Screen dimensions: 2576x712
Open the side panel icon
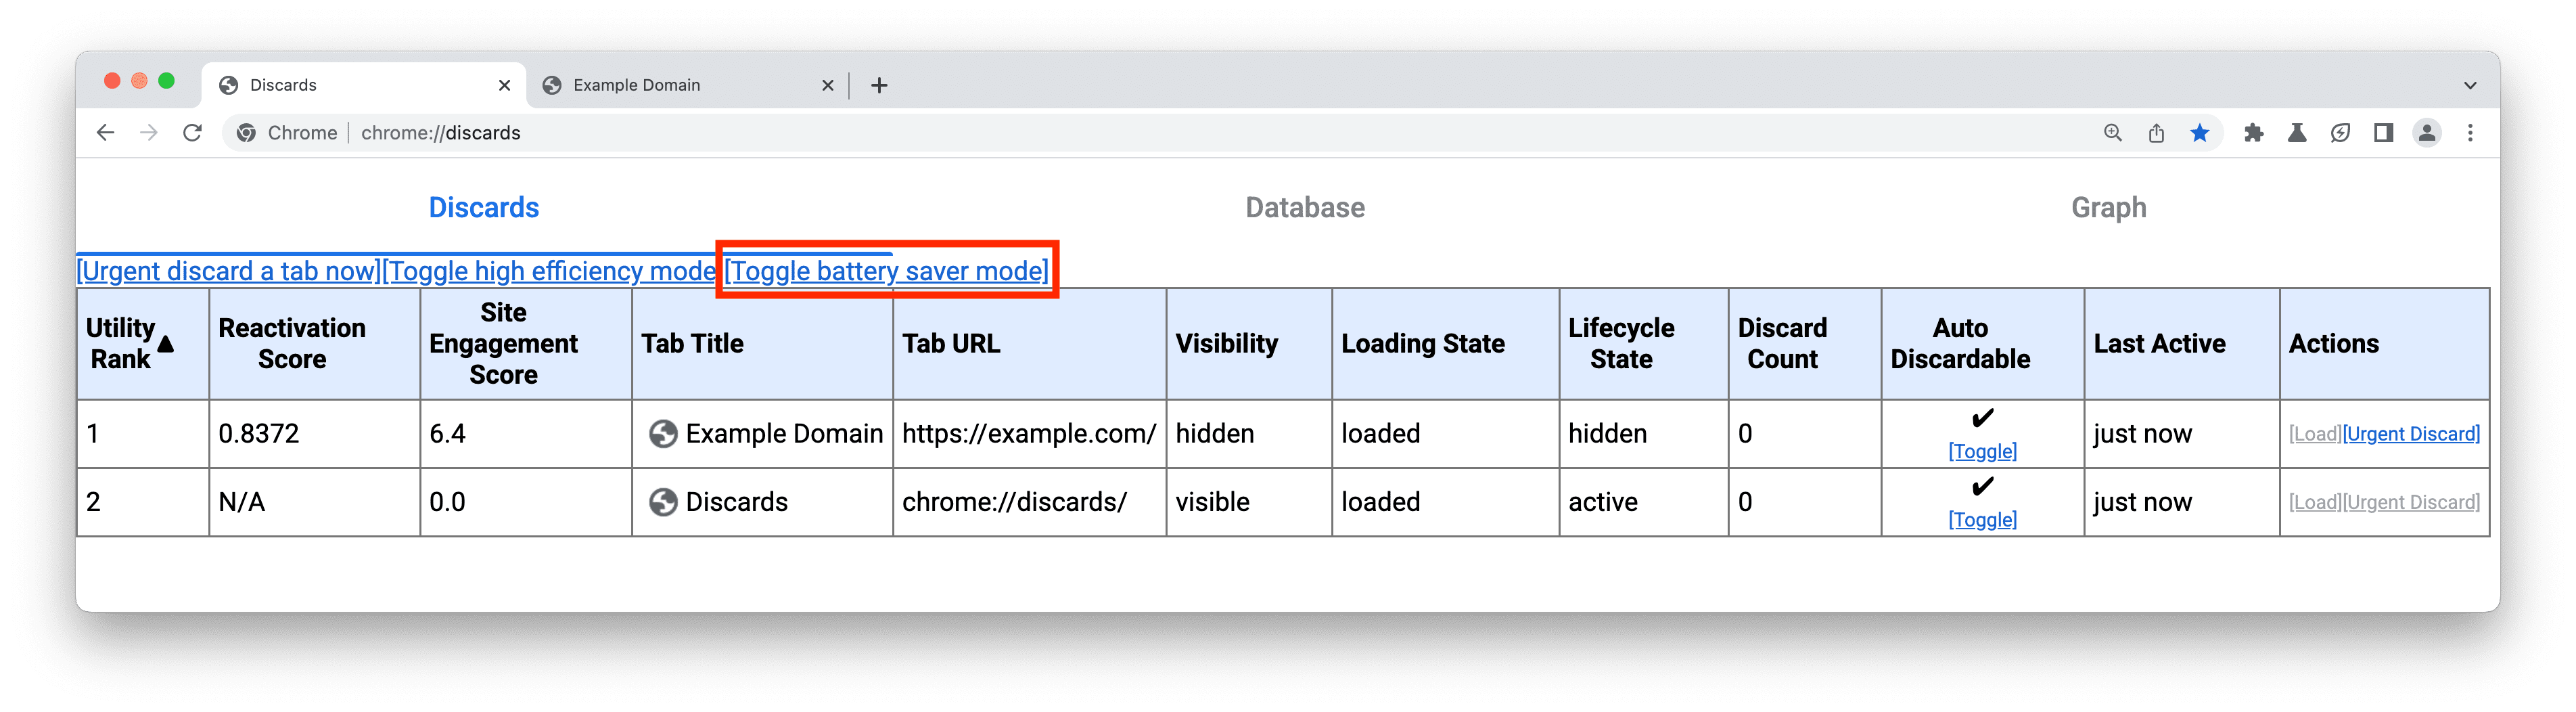pyautogui.click(x=2383, y=132)
